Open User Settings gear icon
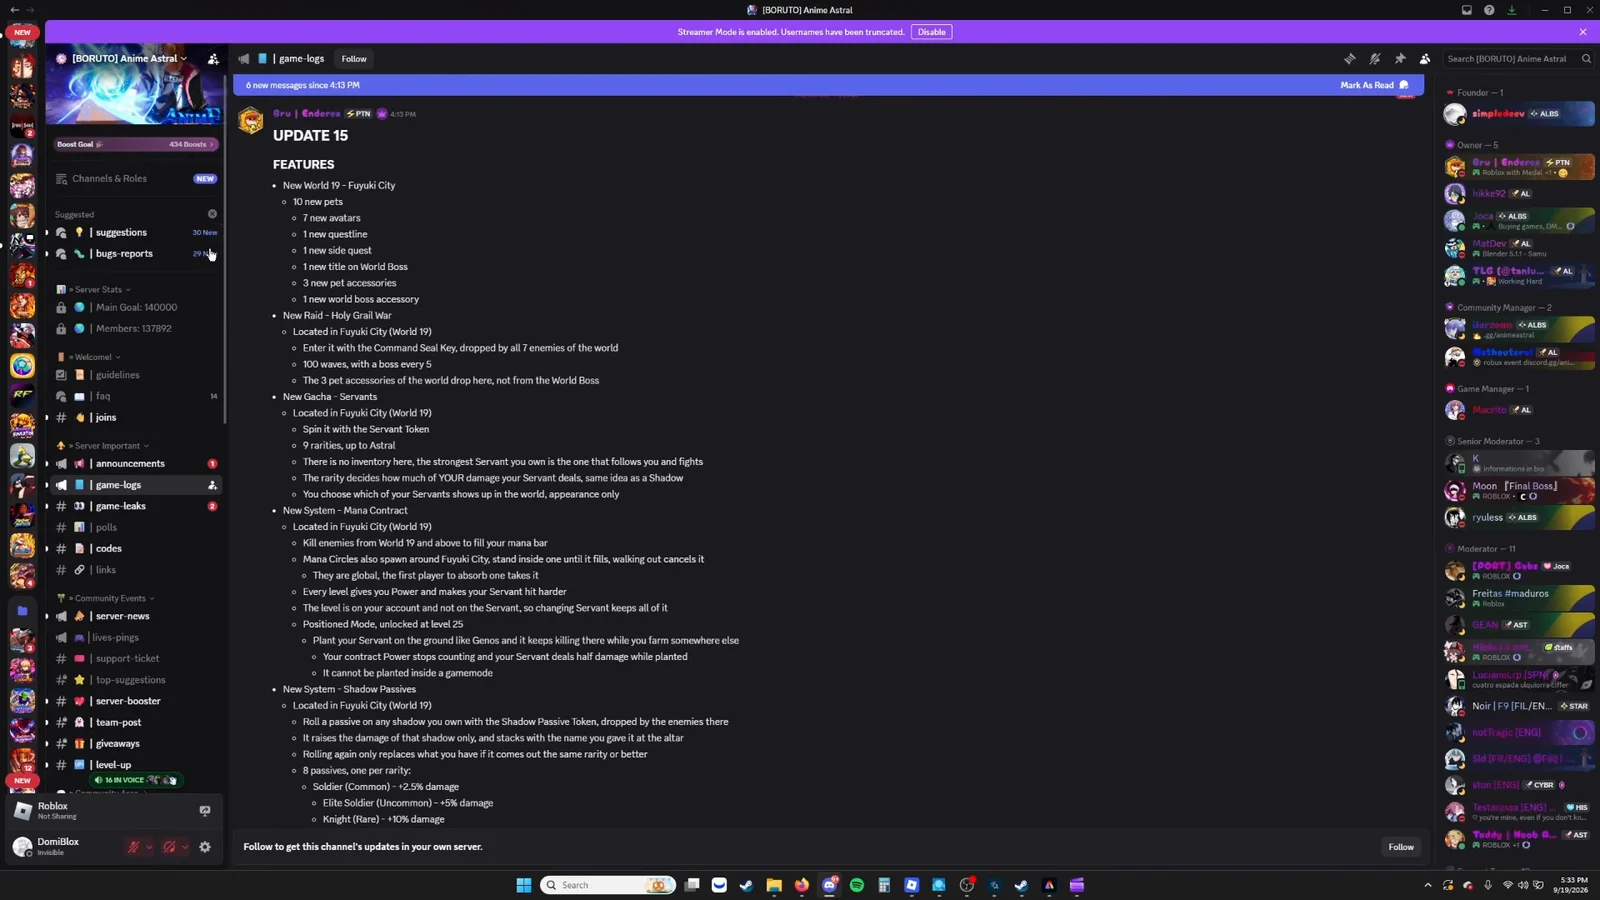 point(205,847)
